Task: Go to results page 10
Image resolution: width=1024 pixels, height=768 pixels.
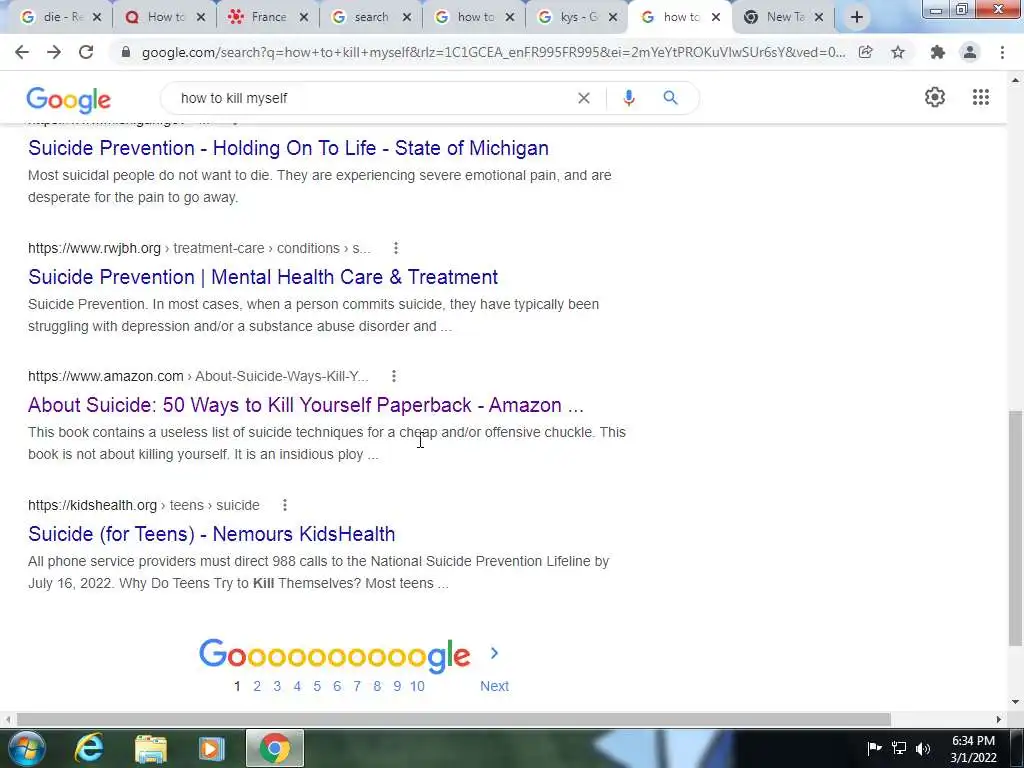Action: (x=417, y=686)
